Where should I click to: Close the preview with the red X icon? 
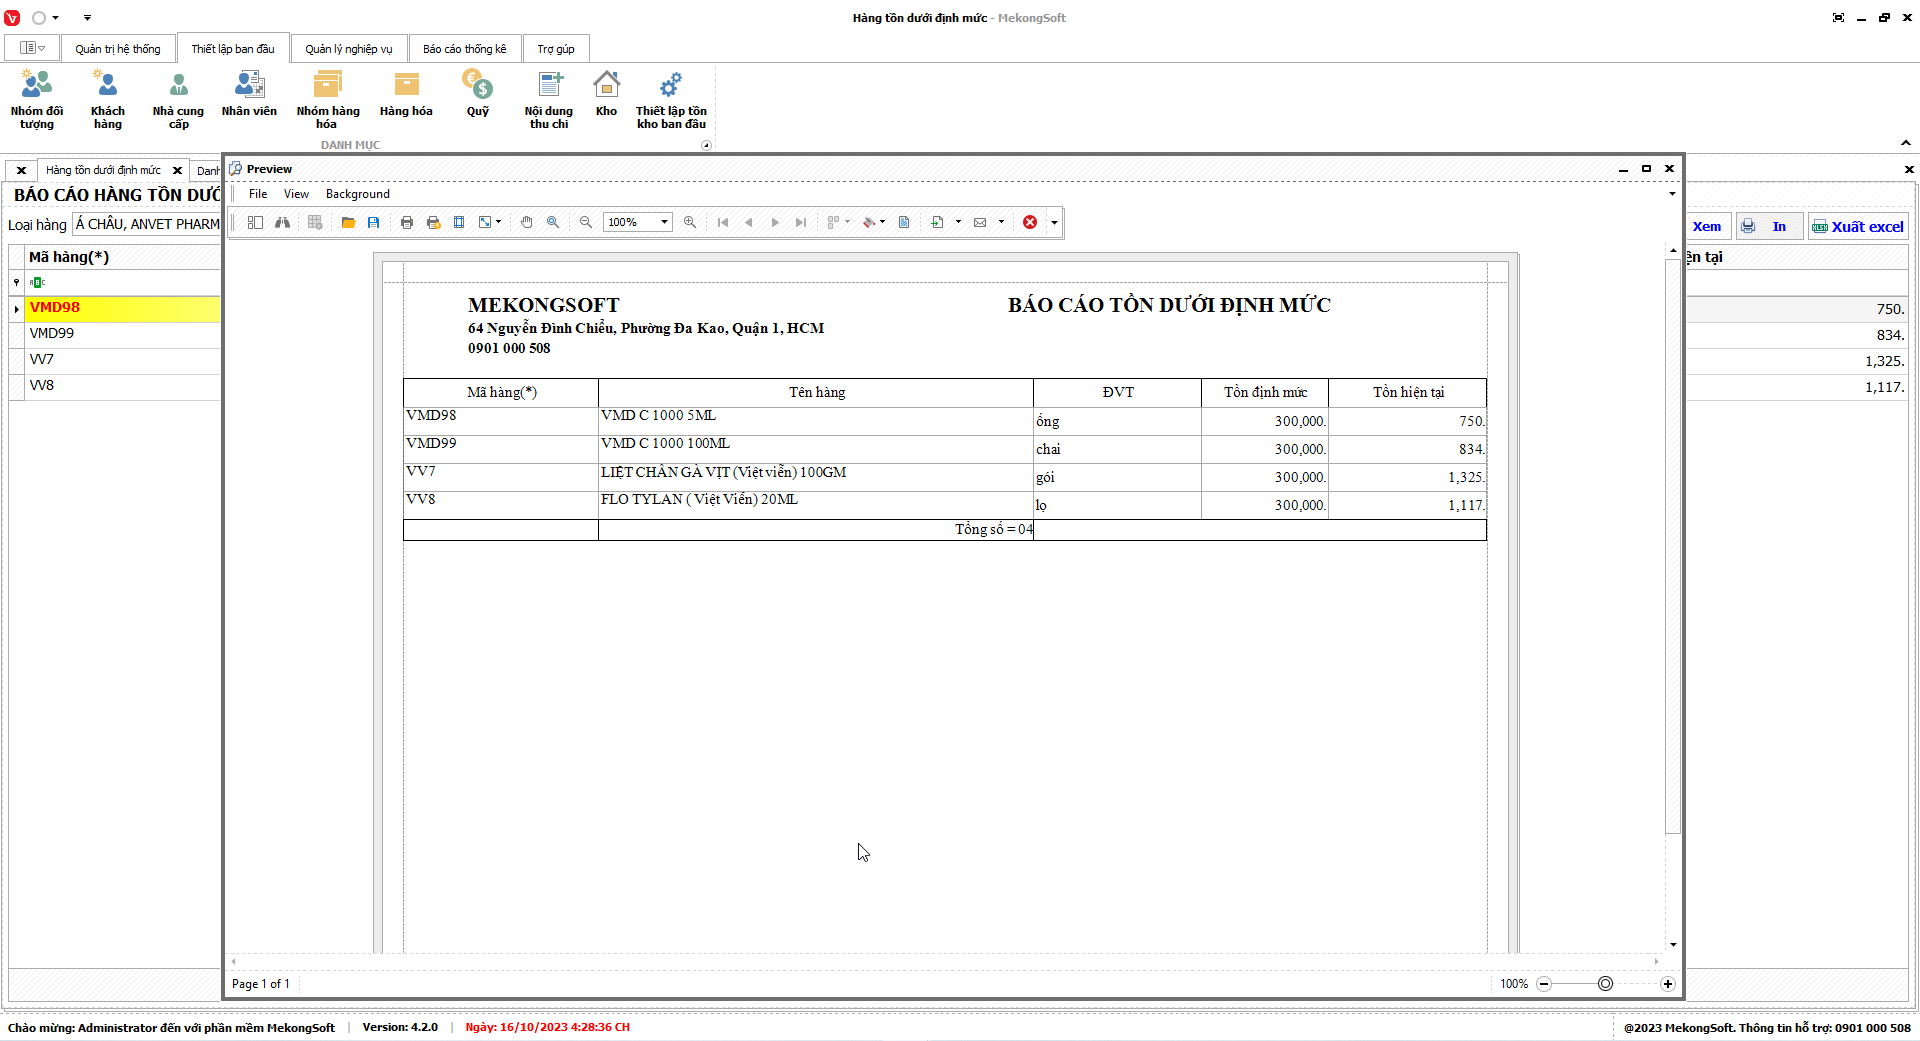(x=1030, y=222)
